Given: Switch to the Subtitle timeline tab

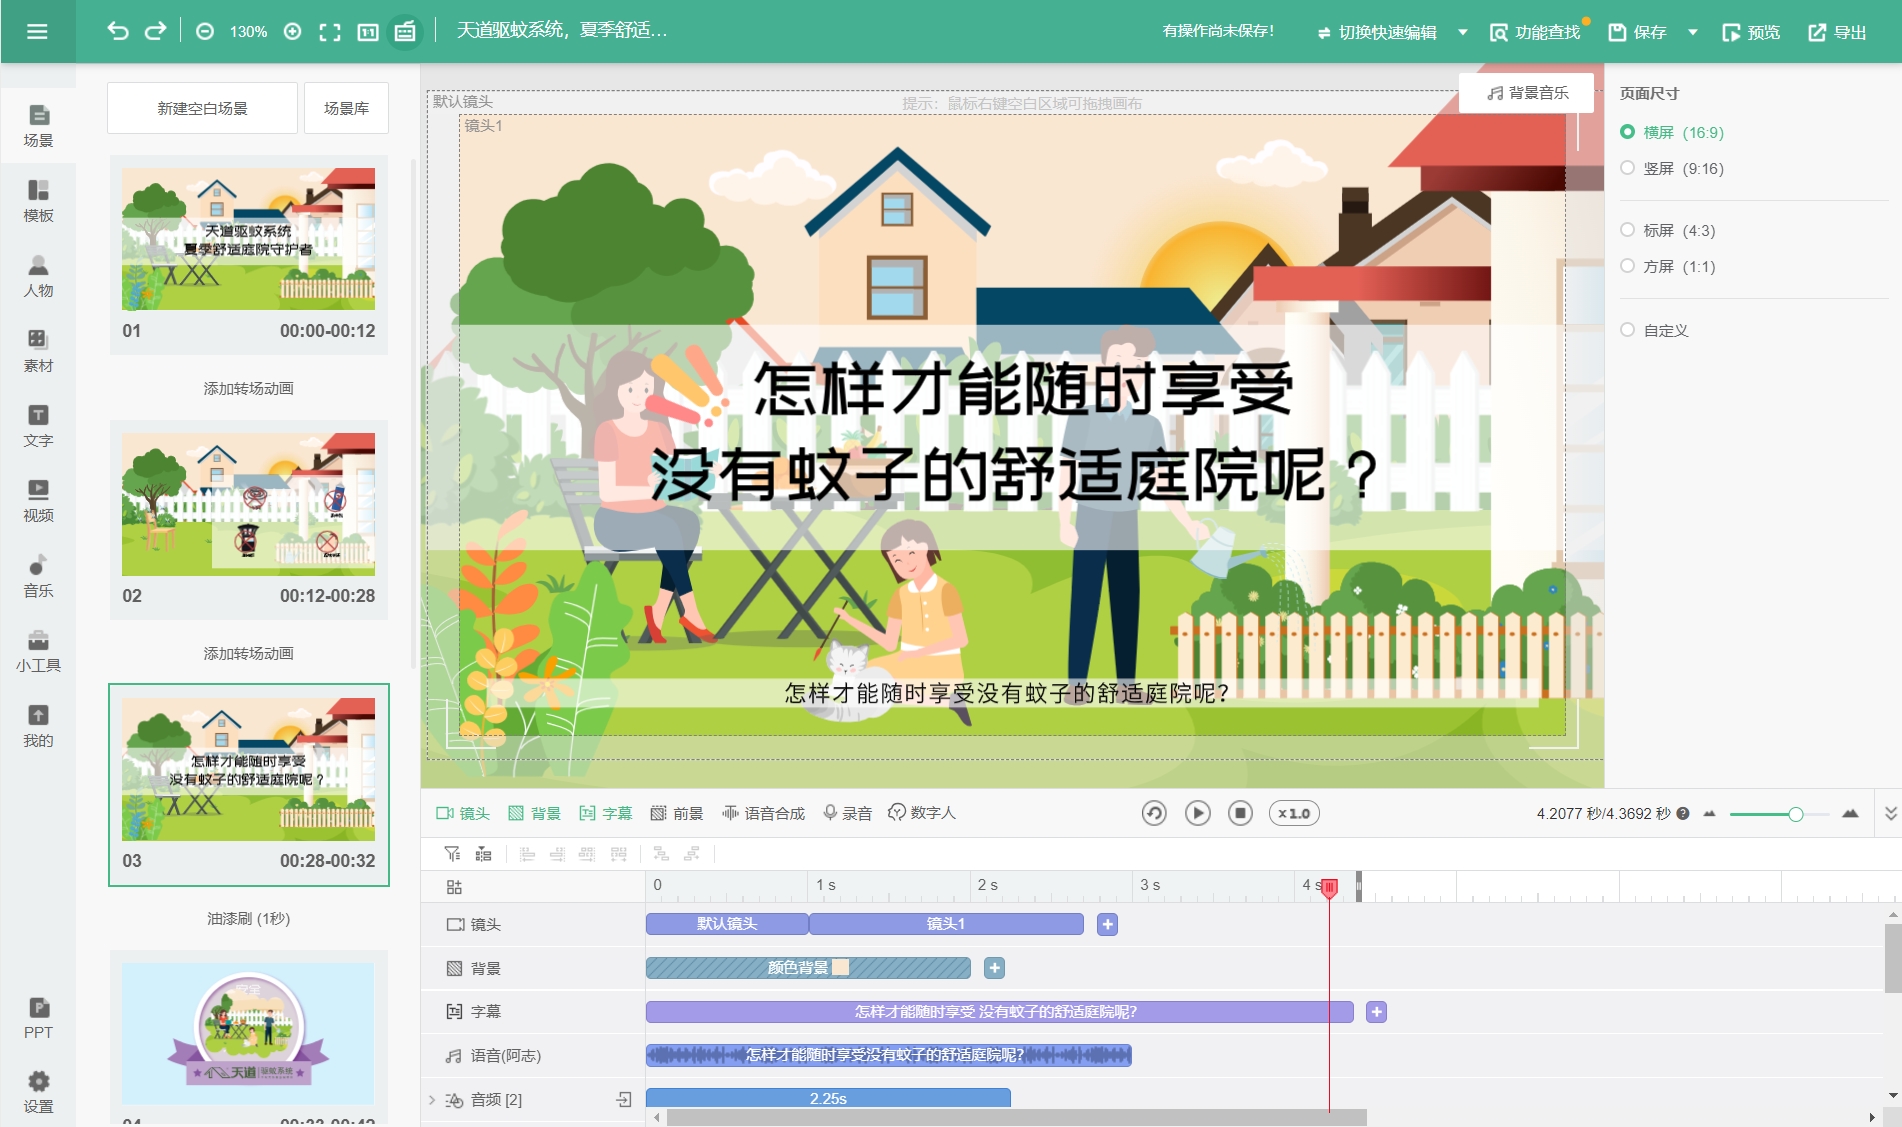Looking at the screenshot, I should (x=605, y=813).
